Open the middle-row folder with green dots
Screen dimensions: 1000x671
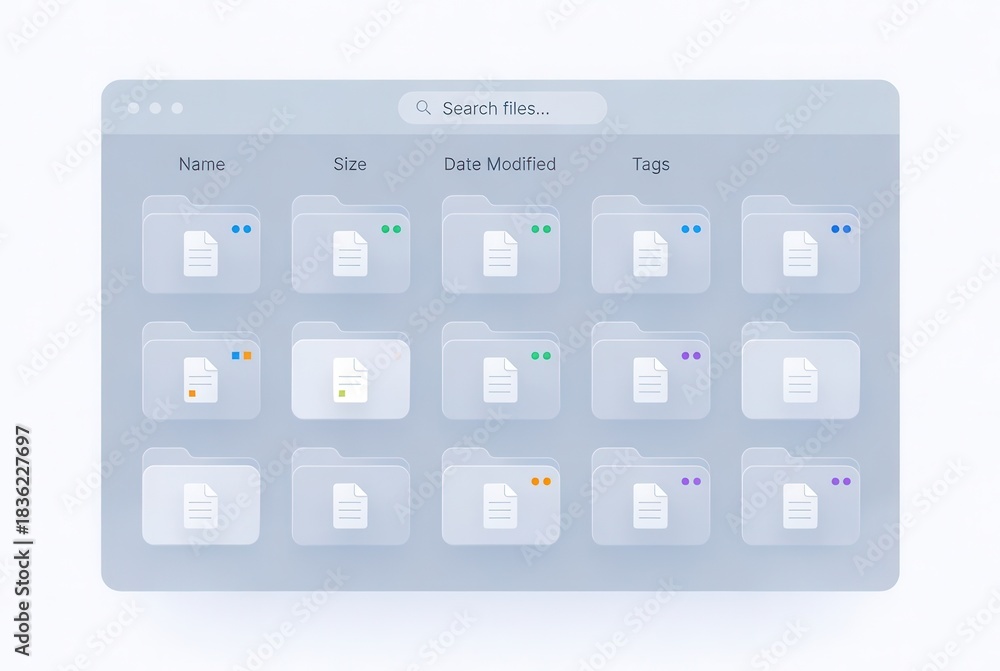point(501,371)
